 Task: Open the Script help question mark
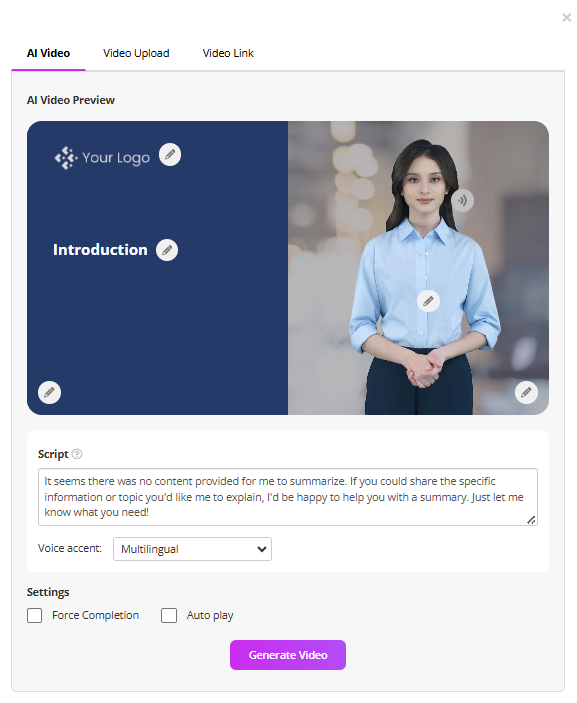click(x=77, y=454)
